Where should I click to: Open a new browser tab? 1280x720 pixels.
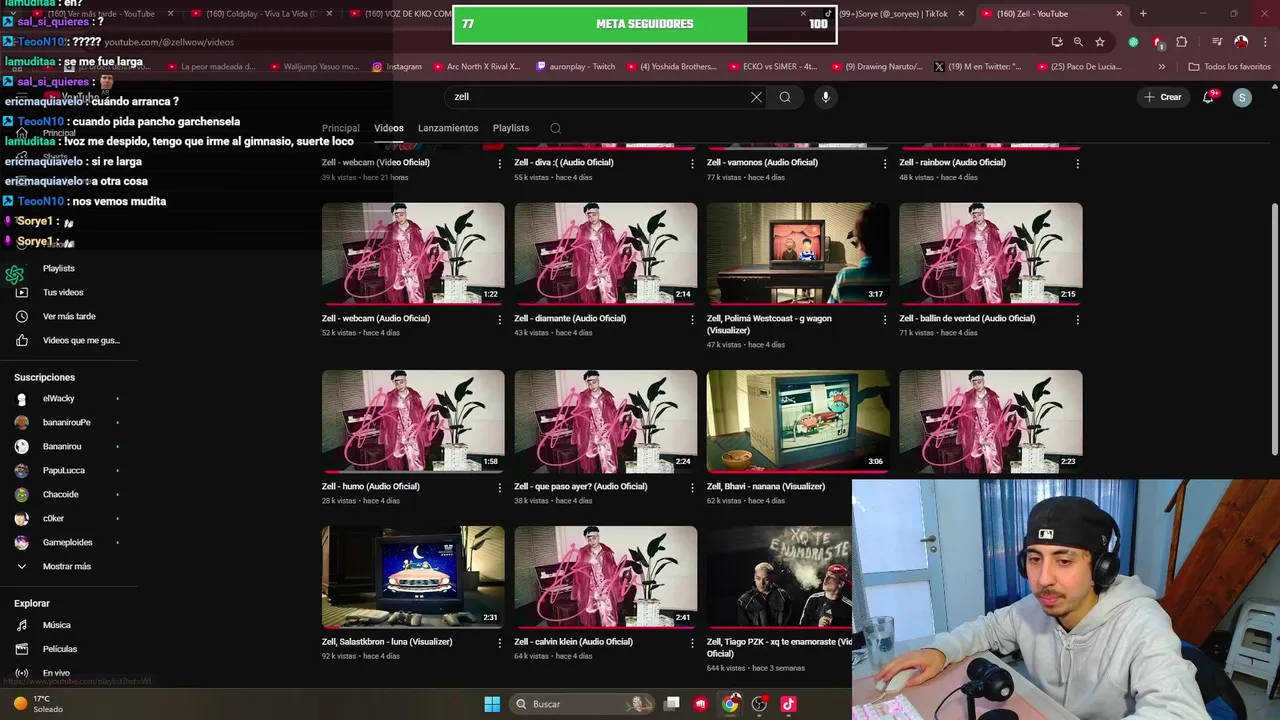(1143, 14)
